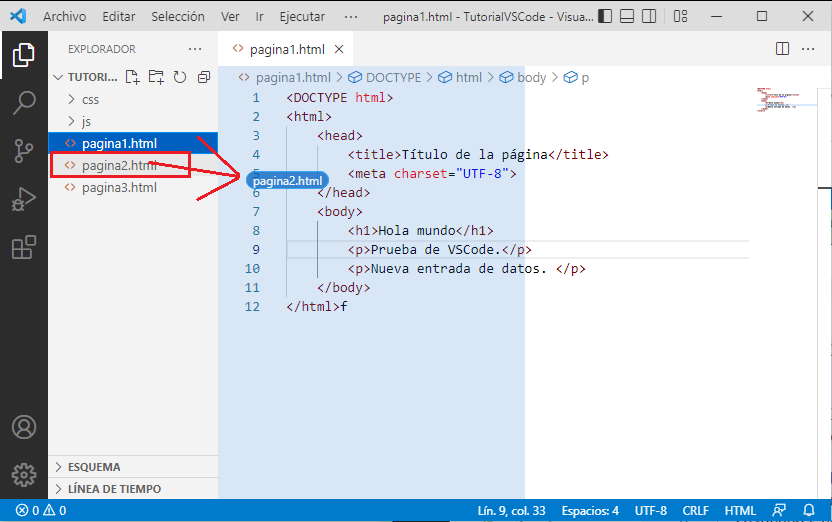This screenshot has height=522, width=832.
Task: Click p breadcrumb item
Action: click(576, 77)
